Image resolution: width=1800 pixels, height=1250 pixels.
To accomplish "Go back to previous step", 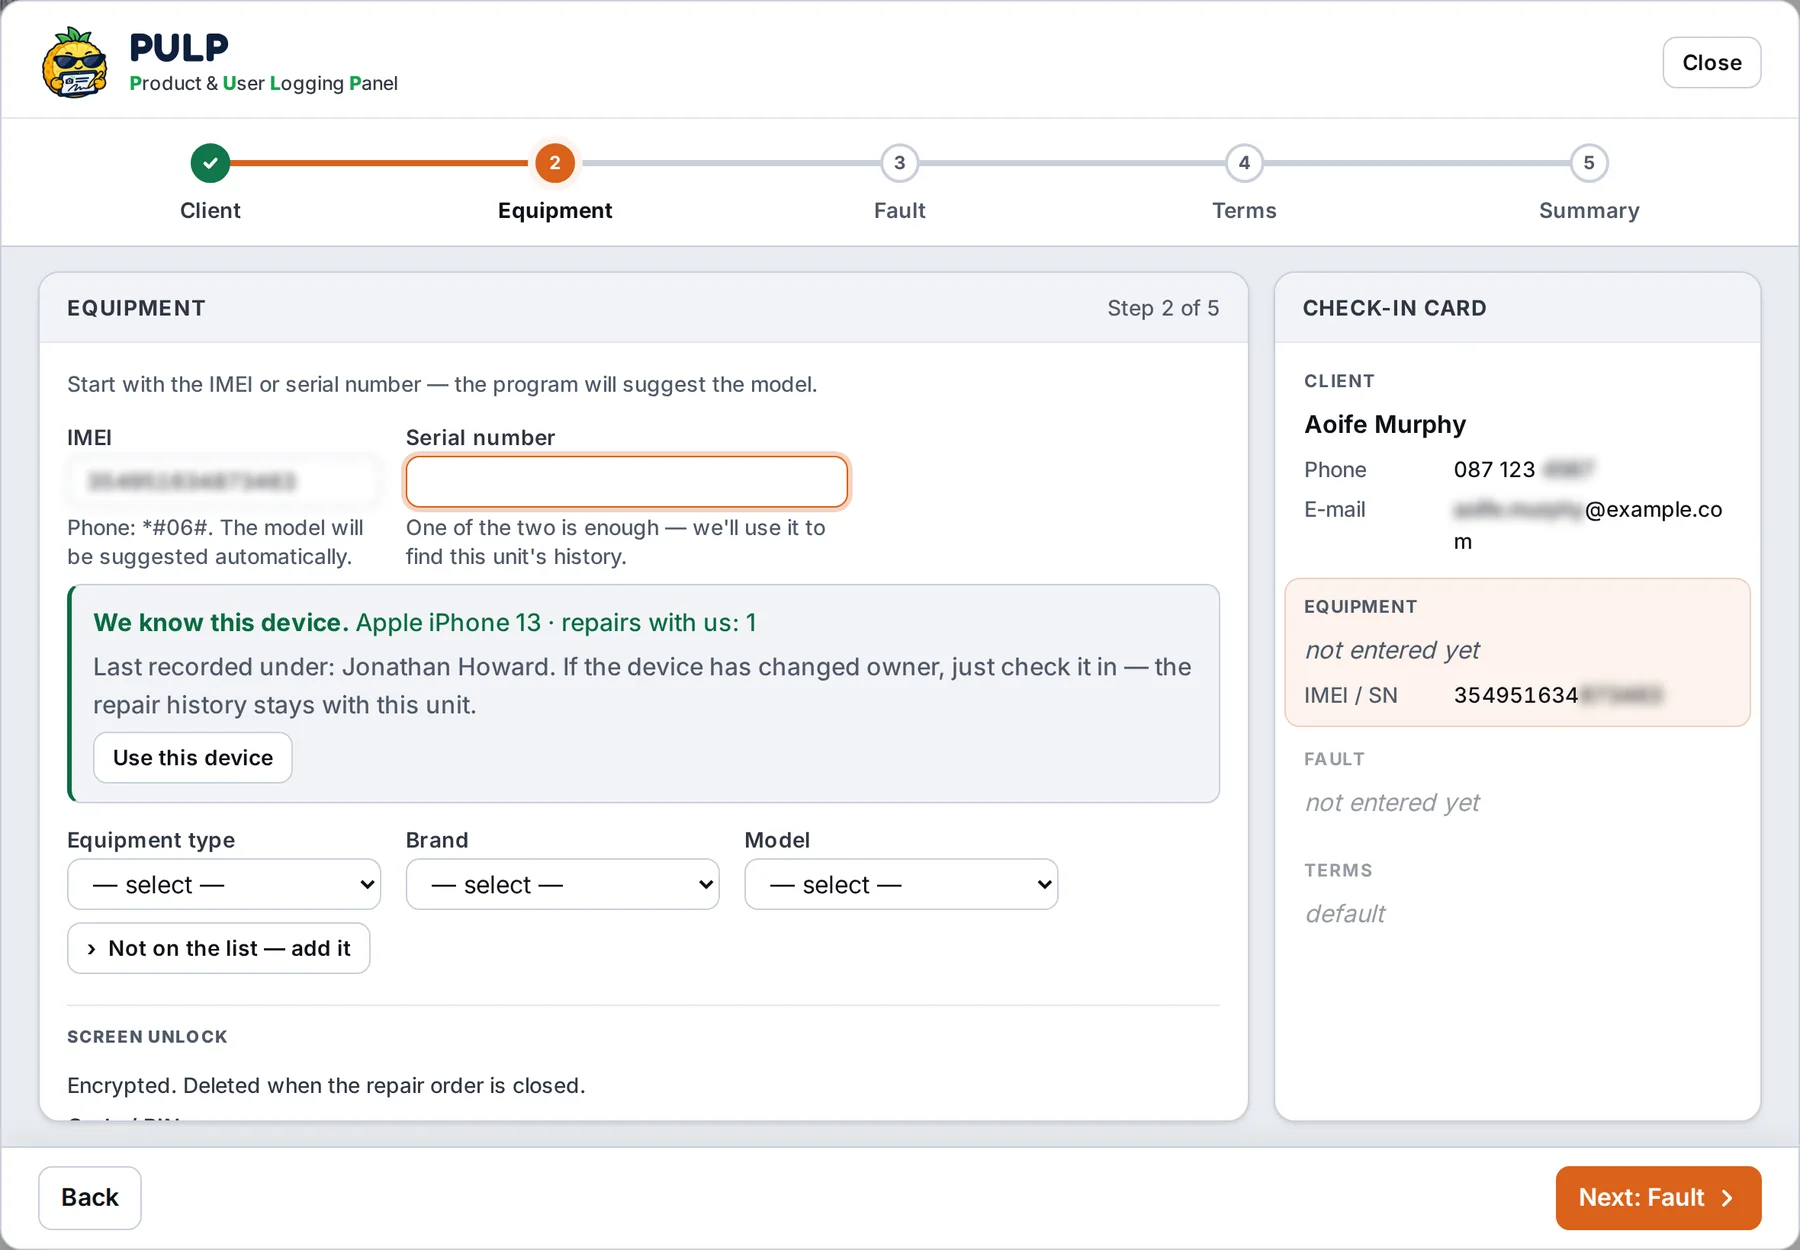I will point(90,1198).
